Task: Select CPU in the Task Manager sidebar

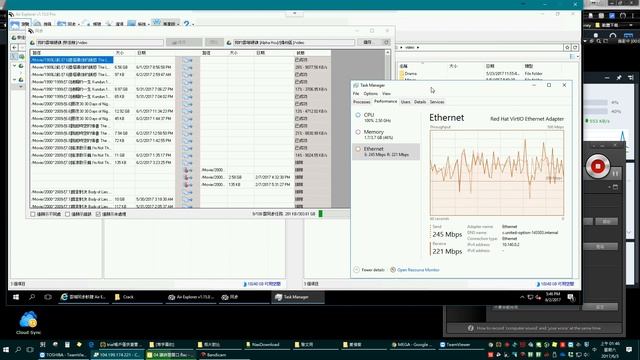Action: (386, 117)
